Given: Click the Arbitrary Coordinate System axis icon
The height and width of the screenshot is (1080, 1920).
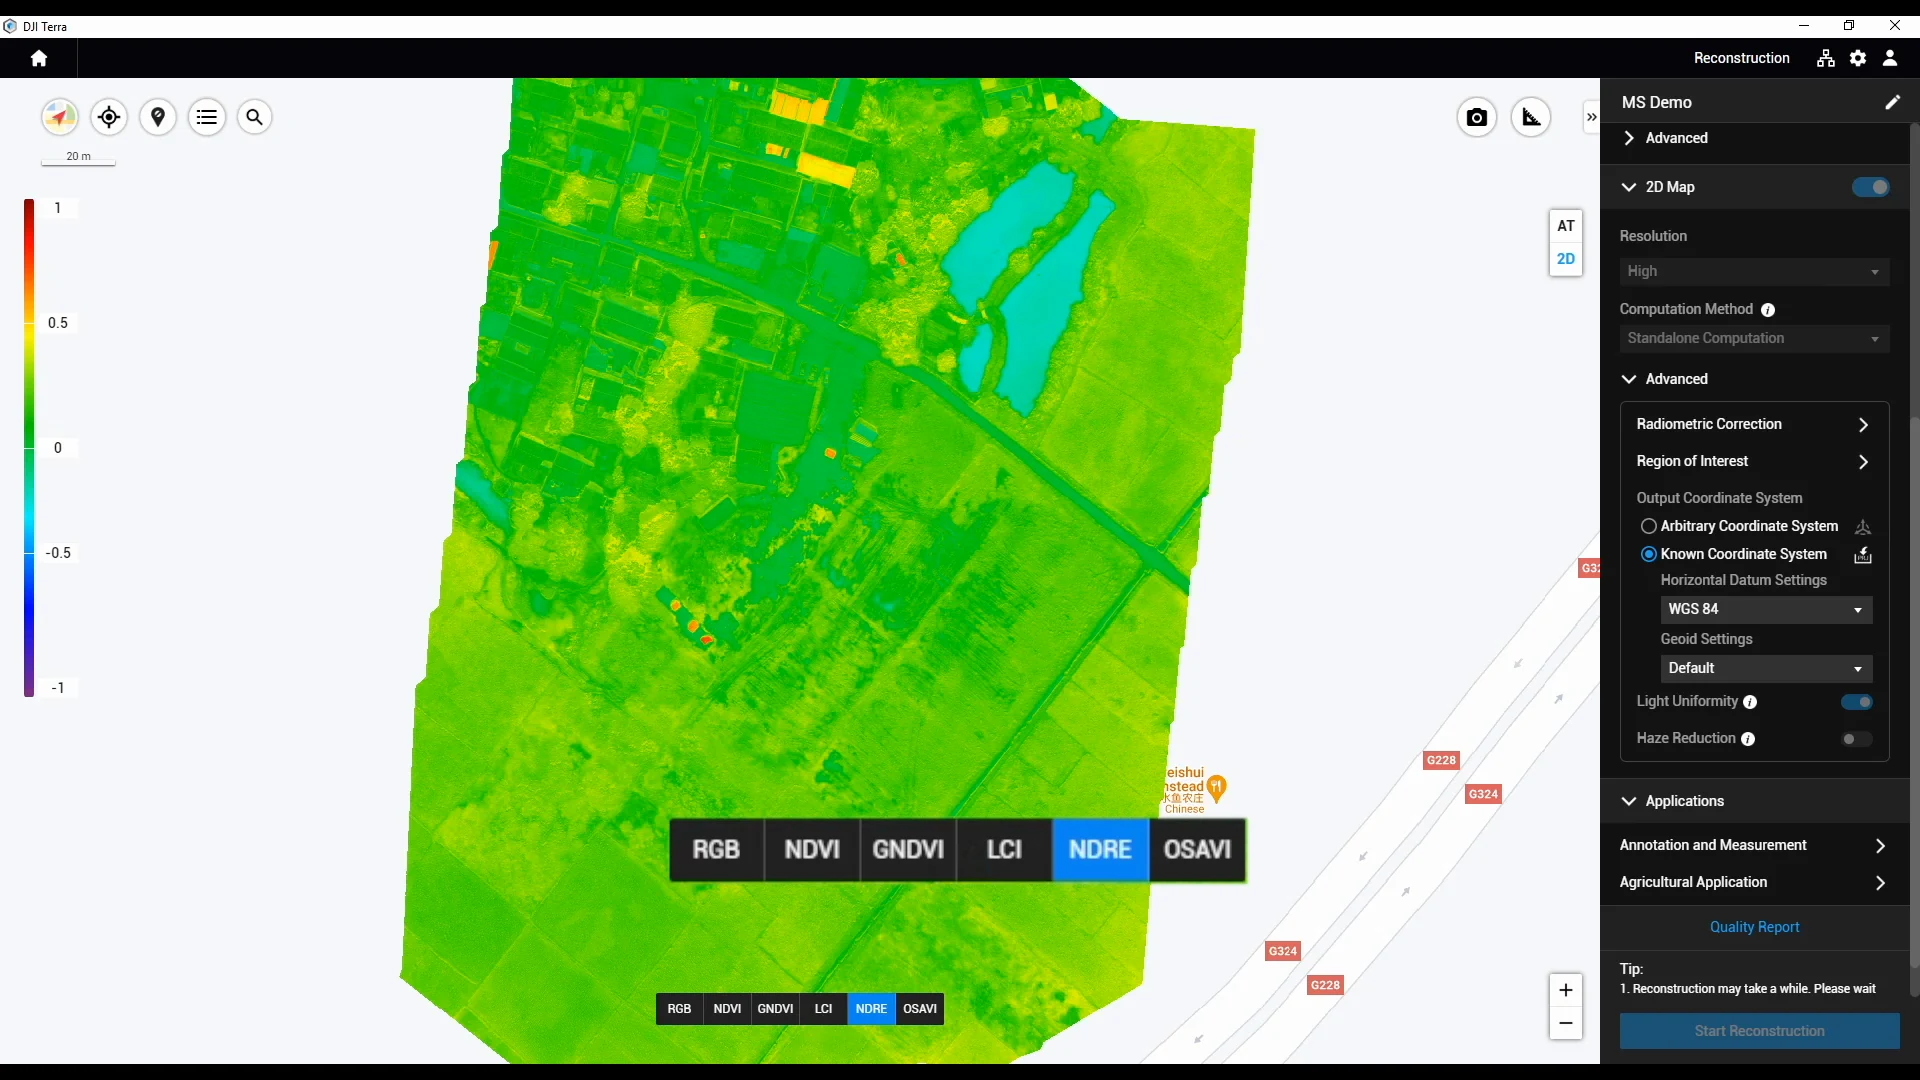Looking at the screenshot, I should tap(1863, 526).
